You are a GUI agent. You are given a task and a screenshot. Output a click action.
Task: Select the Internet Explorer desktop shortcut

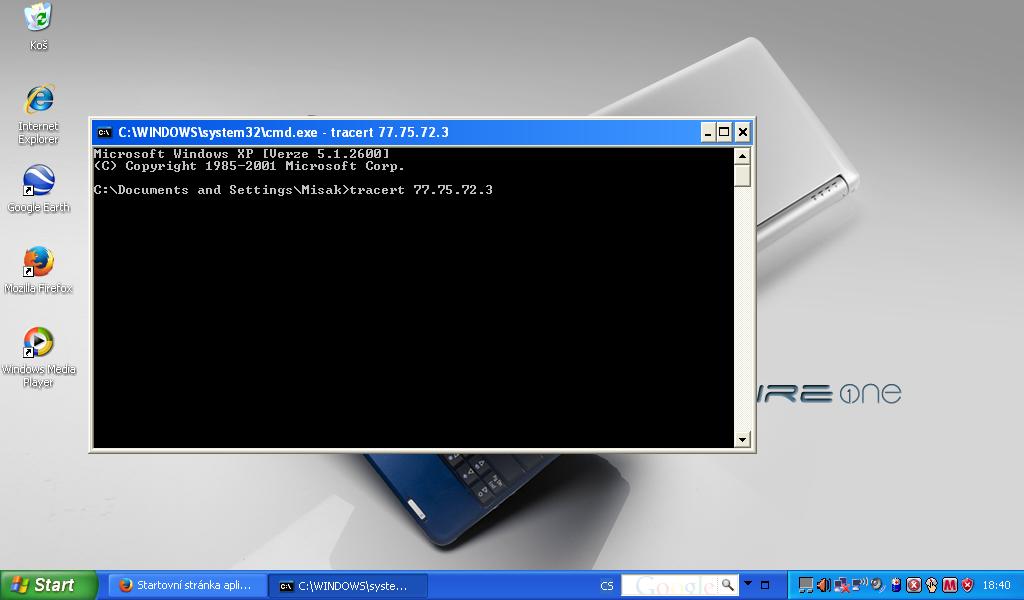pyautogui.click(x=38, y=101)
